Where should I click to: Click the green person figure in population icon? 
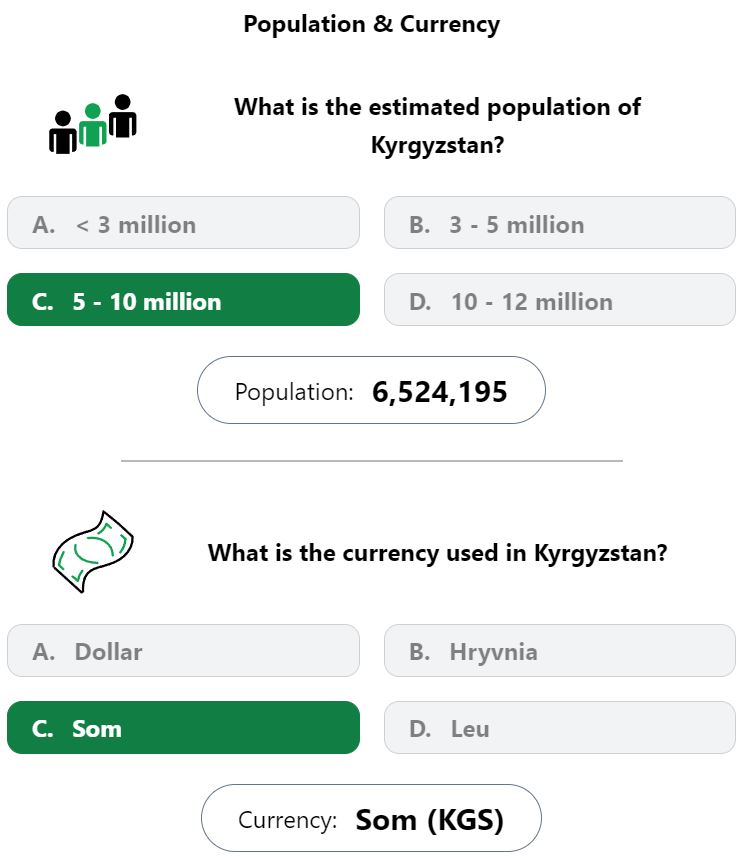93,125
